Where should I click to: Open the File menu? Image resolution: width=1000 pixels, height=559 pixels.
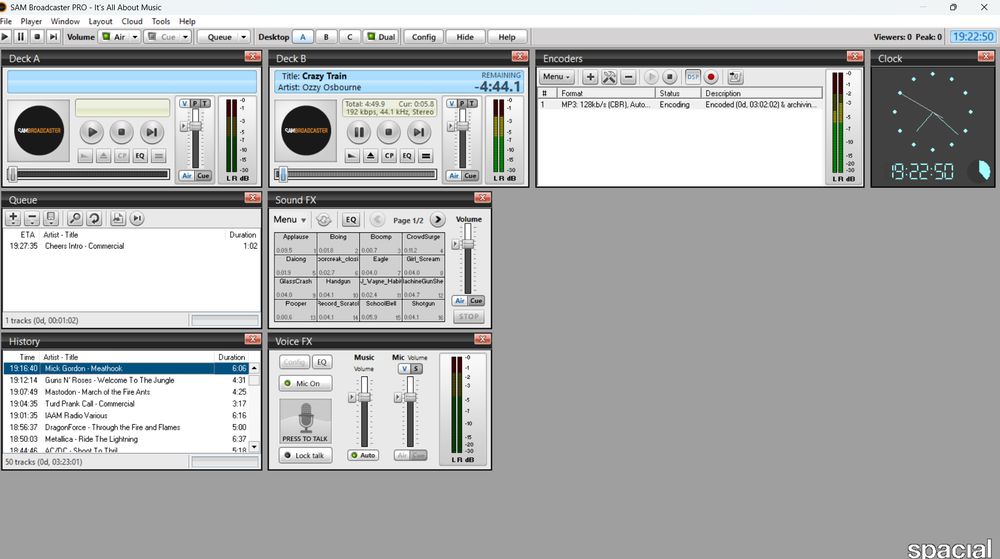6,21
